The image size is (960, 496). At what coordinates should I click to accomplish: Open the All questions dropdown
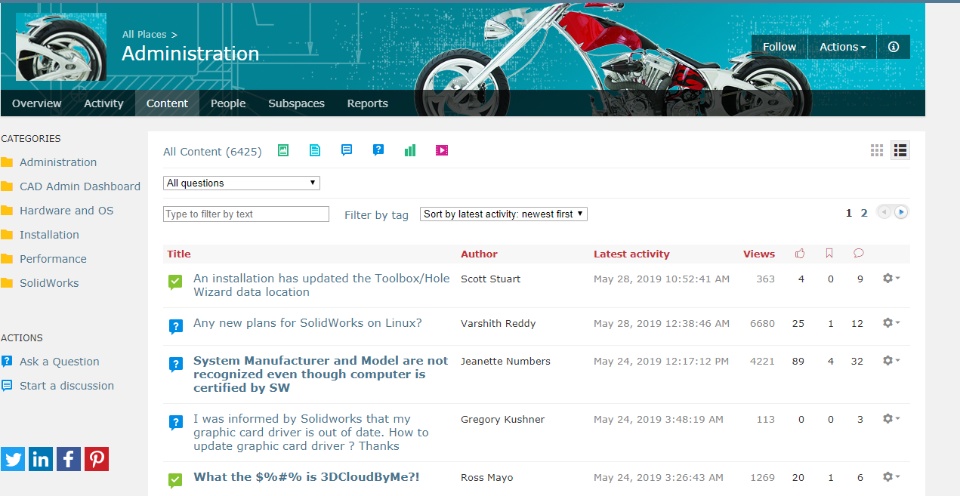click(x=241, y=182)
